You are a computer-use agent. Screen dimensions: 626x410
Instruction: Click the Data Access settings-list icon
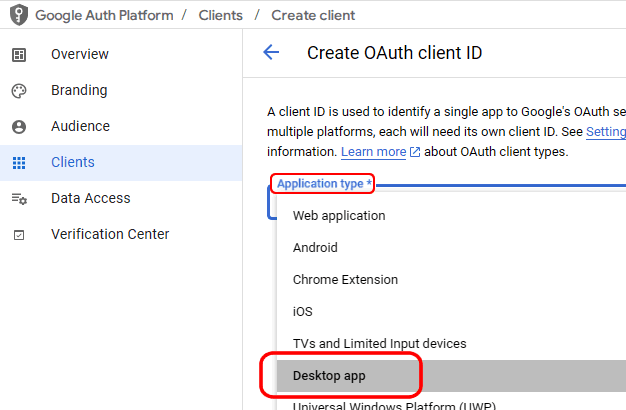click(x=19, y=198)
